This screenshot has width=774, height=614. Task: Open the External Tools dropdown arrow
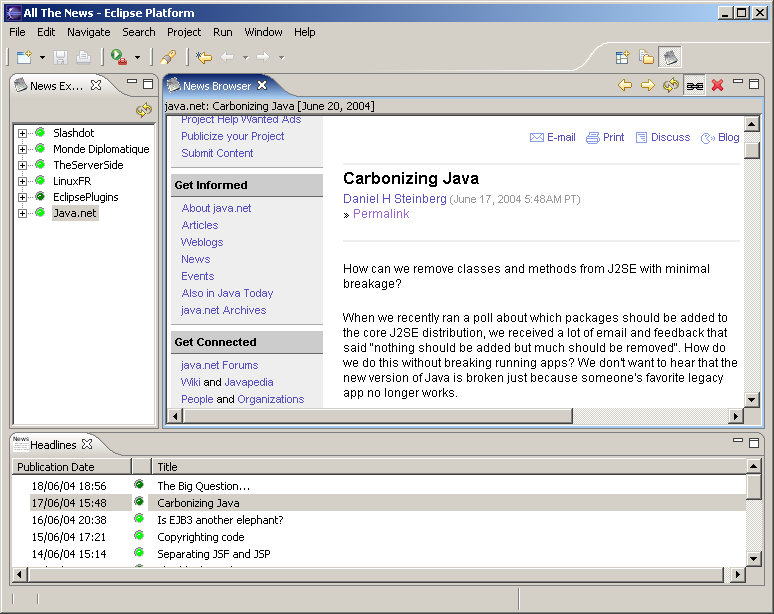(x=137, y=58)
